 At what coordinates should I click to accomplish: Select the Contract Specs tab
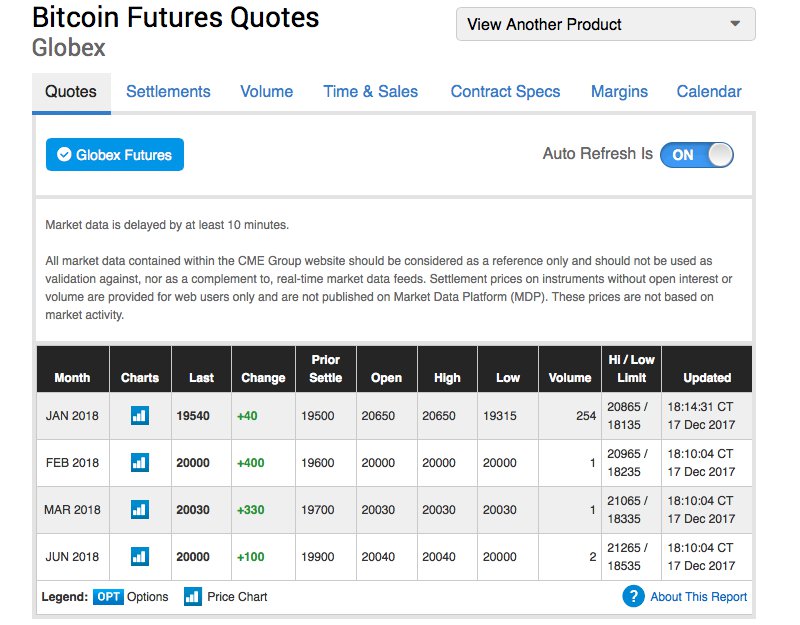pyautogui.click(x=505, y=92)
